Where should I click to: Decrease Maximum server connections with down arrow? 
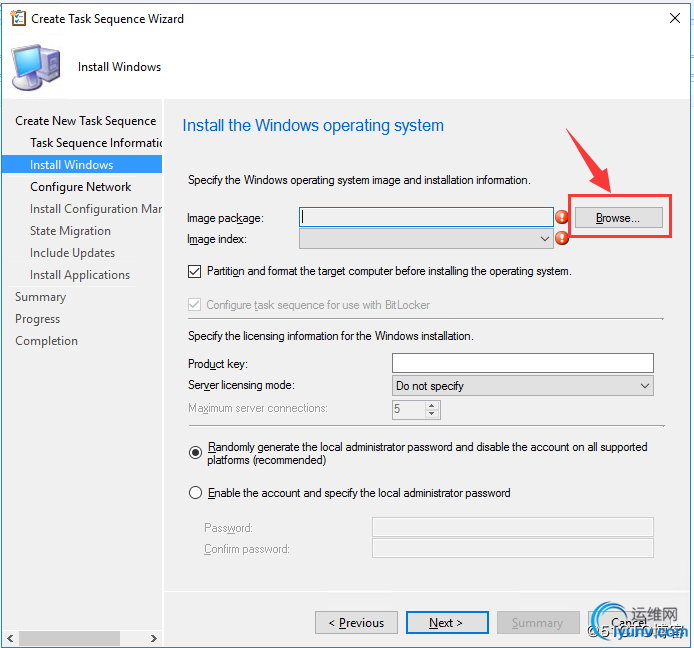432,414
